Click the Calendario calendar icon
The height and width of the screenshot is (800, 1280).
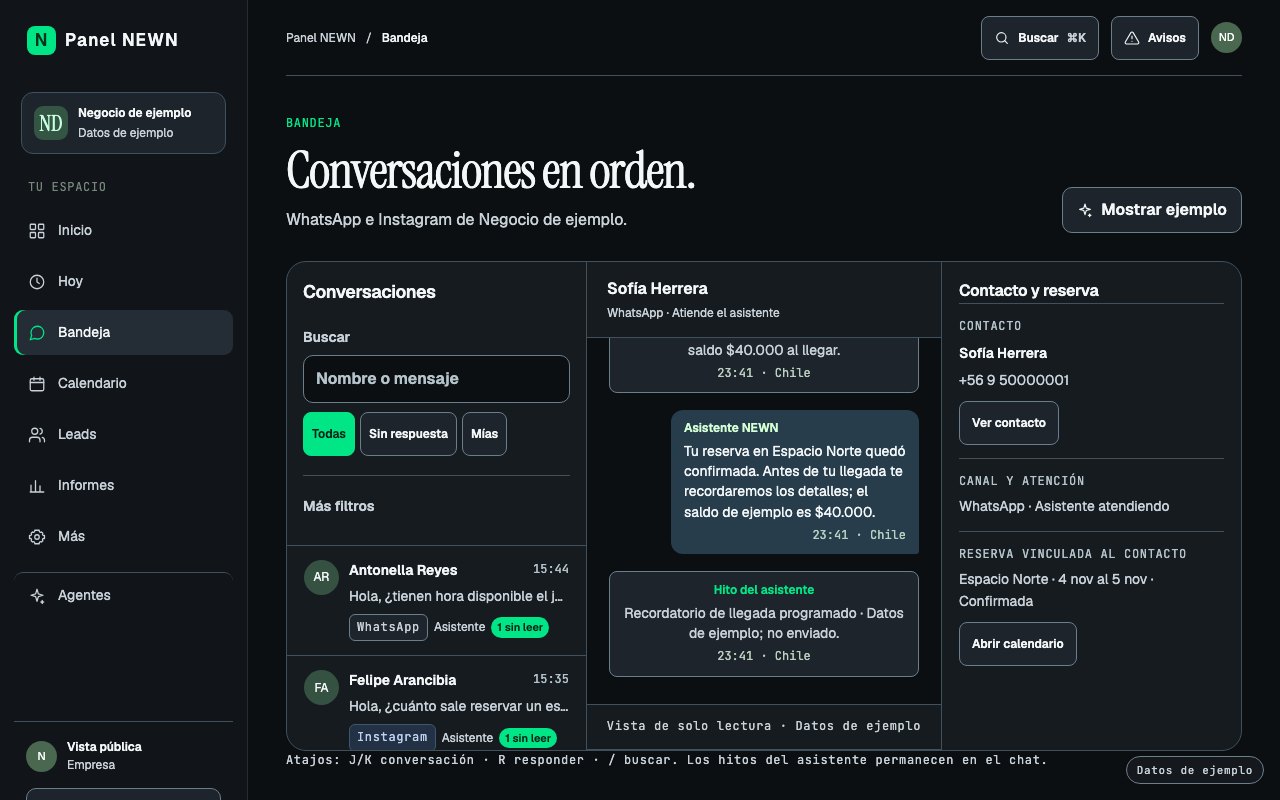37,384
